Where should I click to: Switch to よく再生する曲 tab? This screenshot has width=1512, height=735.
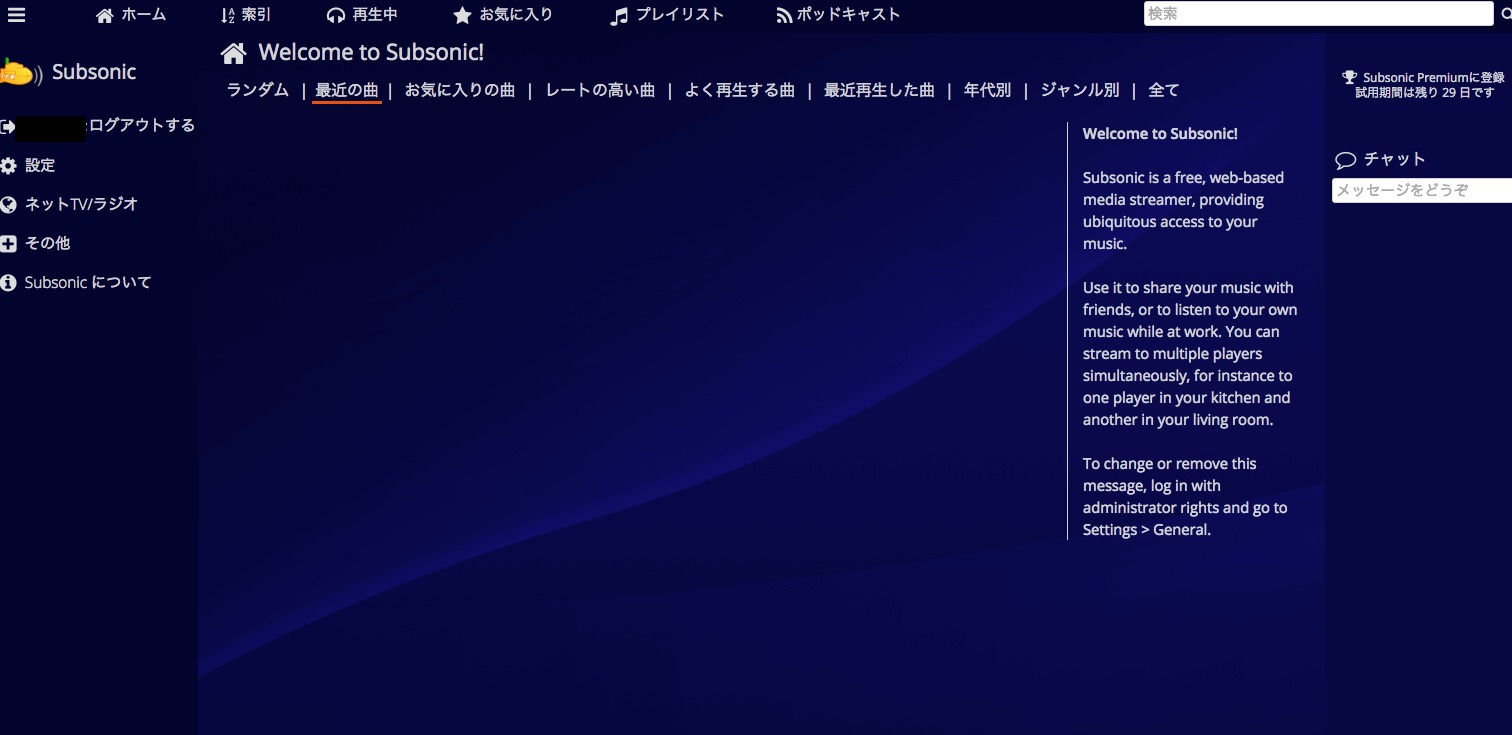point(739,90)
